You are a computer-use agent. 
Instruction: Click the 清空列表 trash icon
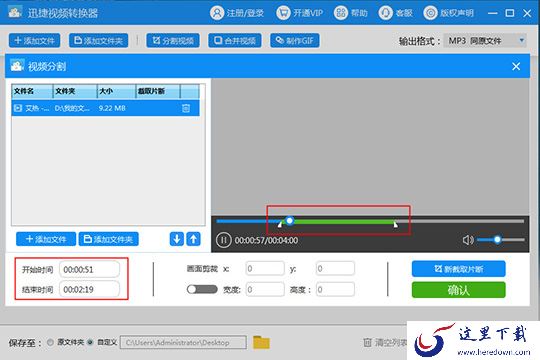click(x=367, y=342)
